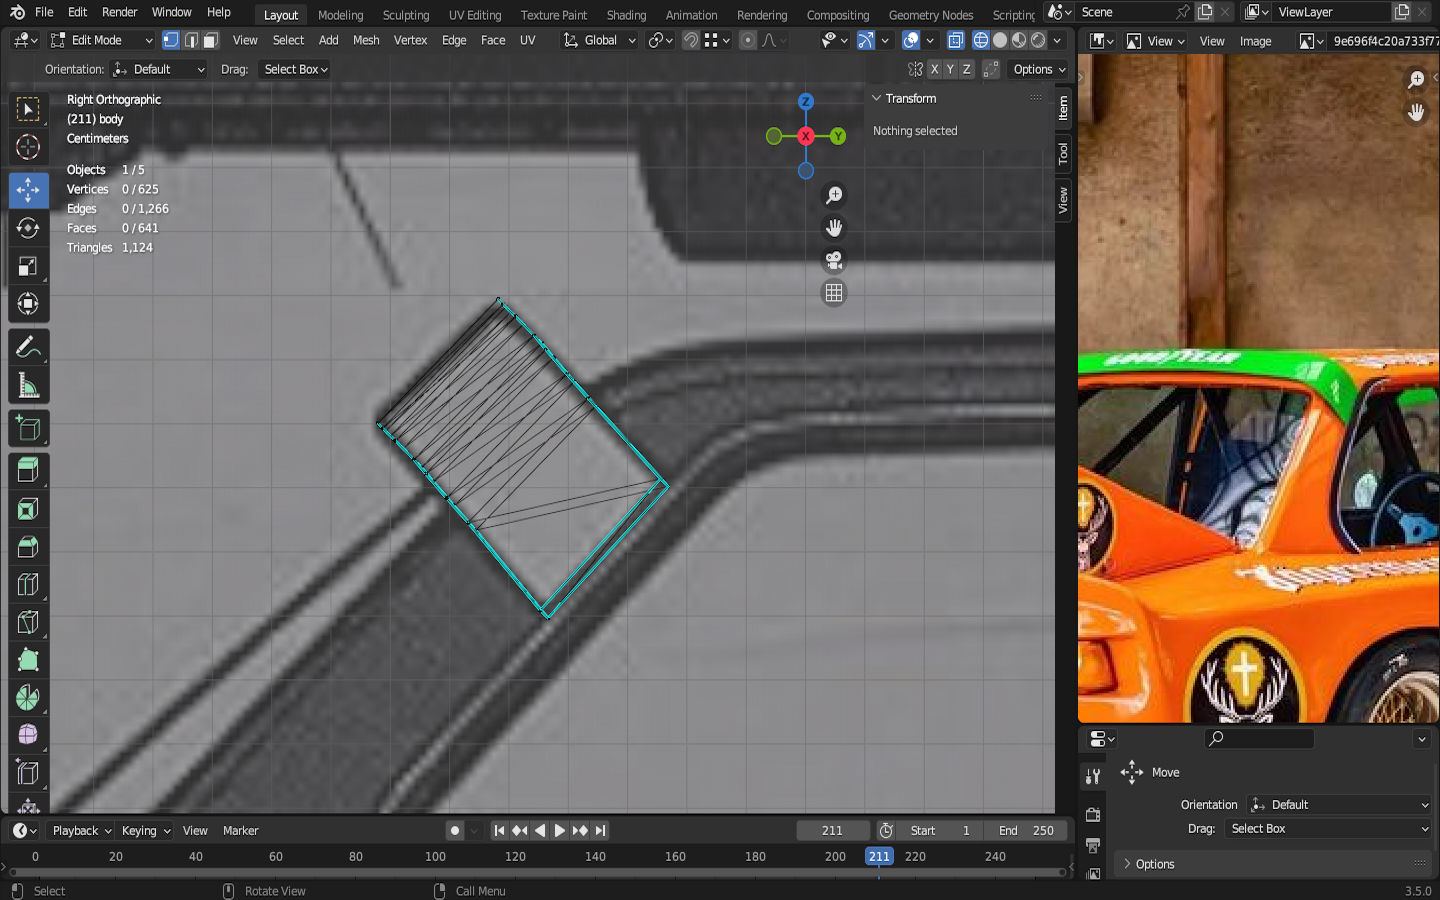The width and height of the screenshot is (1440, 900).
Task: Activate the 3D Cursor tool
Action: [28, 148]
